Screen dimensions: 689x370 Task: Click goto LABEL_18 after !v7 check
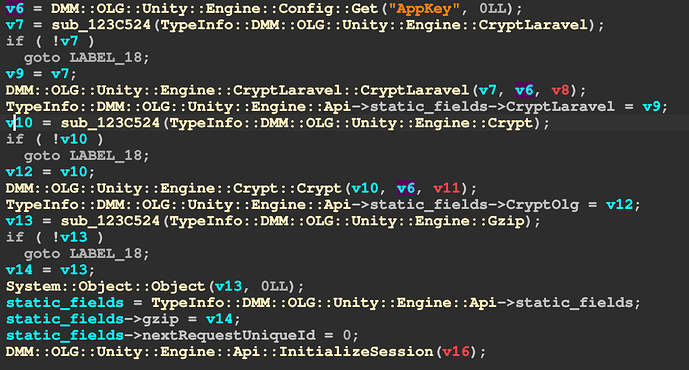point(87,58)
